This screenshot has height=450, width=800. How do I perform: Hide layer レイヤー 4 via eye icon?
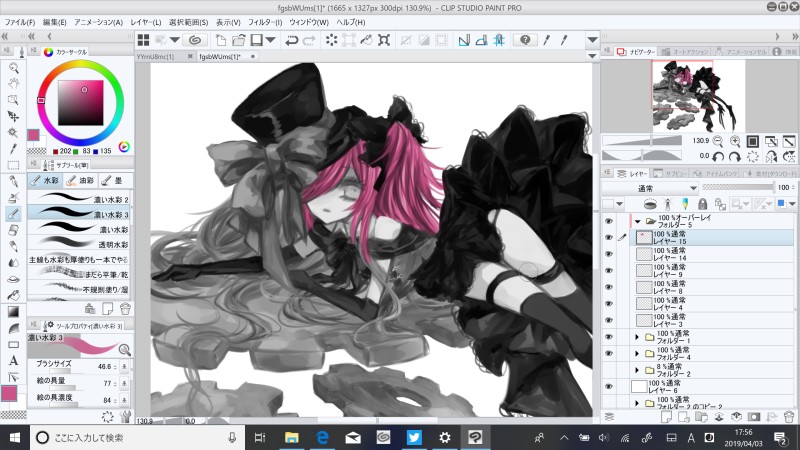[609, 304]
